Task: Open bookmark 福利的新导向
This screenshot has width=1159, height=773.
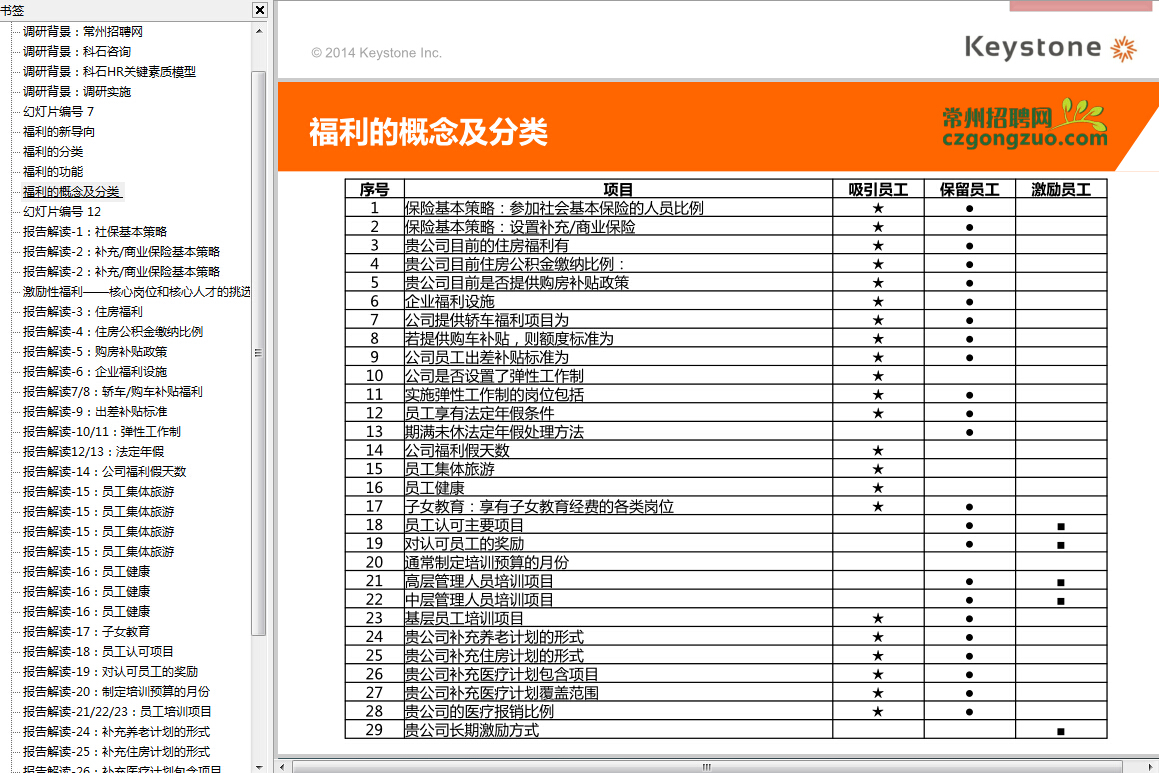Action: click(x=58, y=132)
